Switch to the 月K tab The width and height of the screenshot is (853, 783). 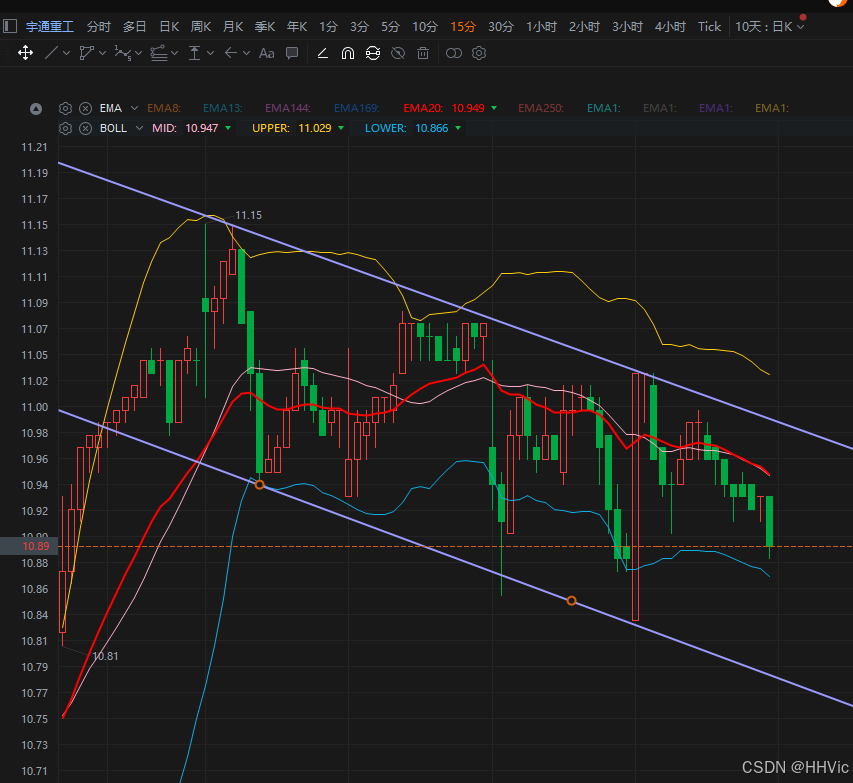233,27
